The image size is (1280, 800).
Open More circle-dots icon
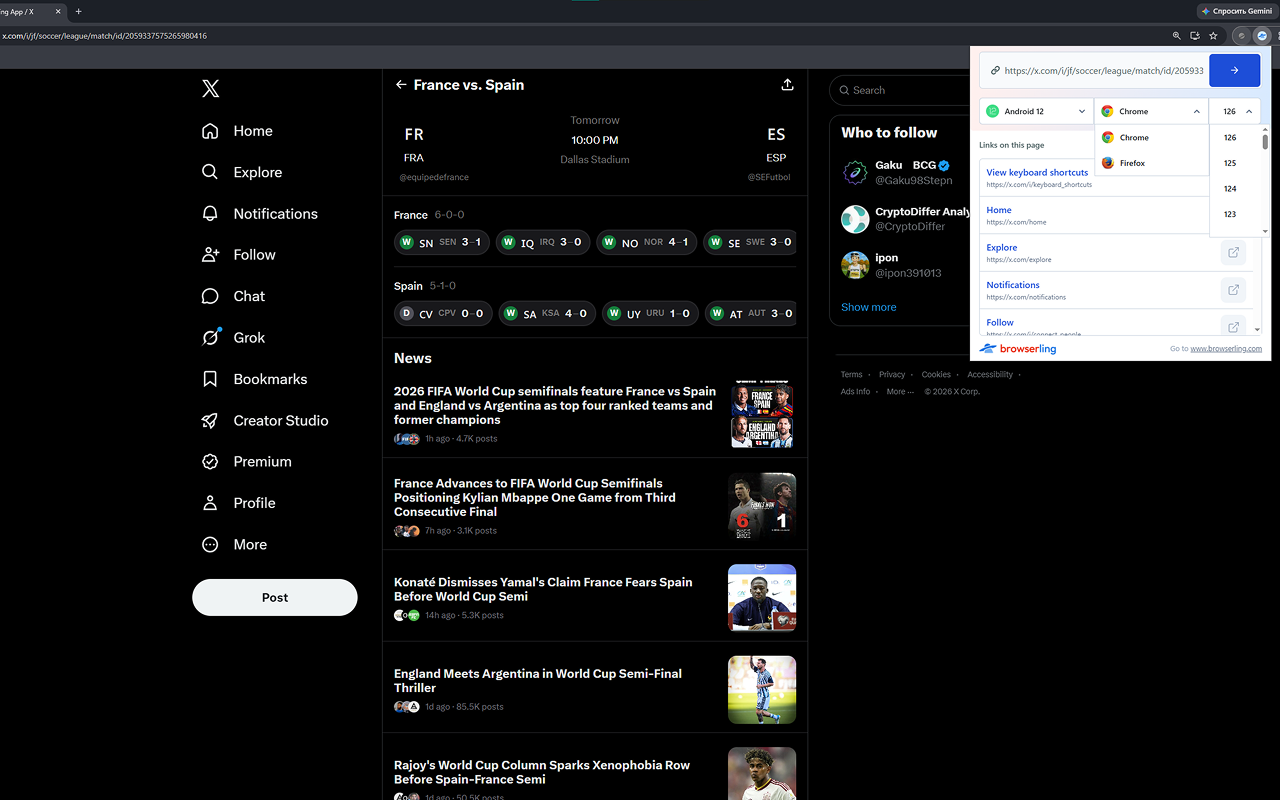pyautogui.click(x=210, y=545)
